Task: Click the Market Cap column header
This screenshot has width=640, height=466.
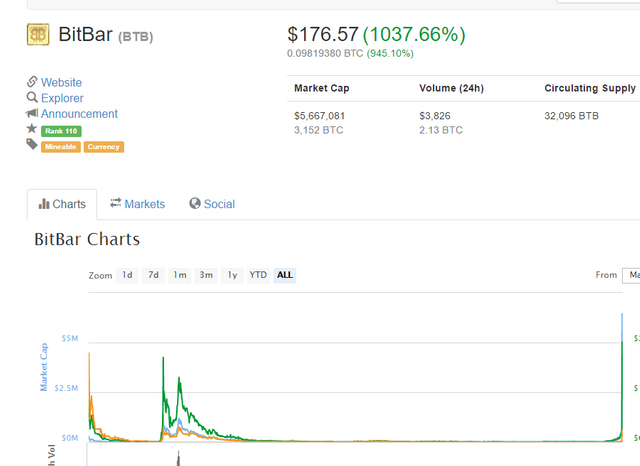Action: pos(322,88)
